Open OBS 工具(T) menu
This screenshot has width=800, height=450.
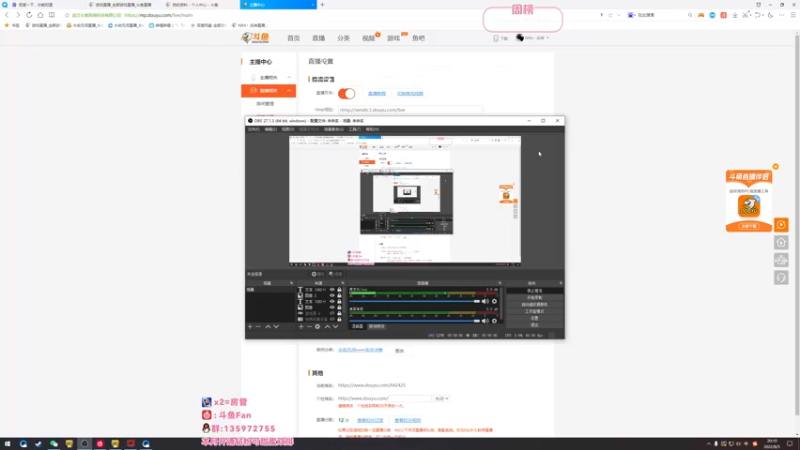click(x=355, y=130)
